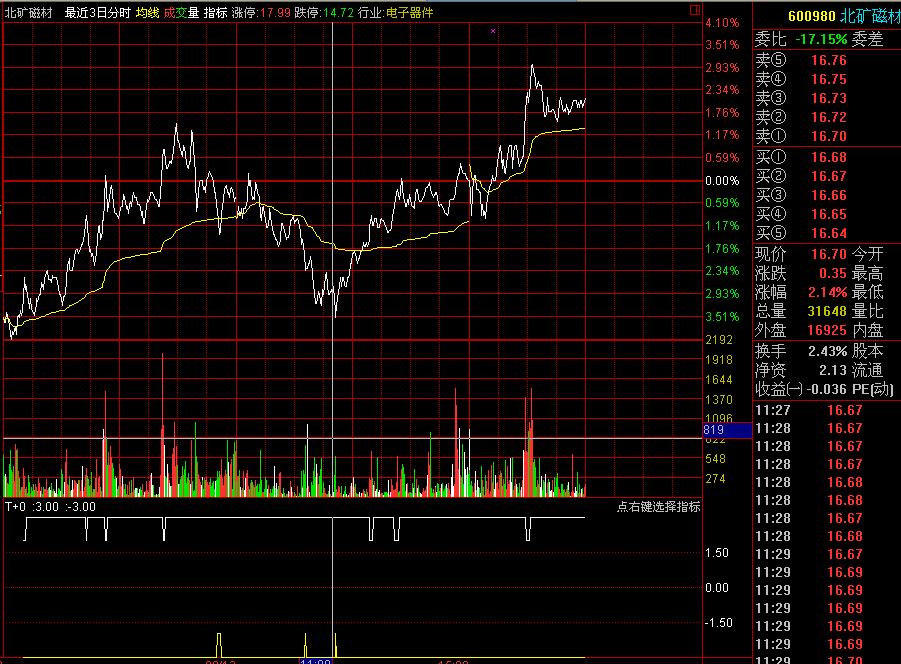Select the 买③ row price 16.66

tap(829, 195)
